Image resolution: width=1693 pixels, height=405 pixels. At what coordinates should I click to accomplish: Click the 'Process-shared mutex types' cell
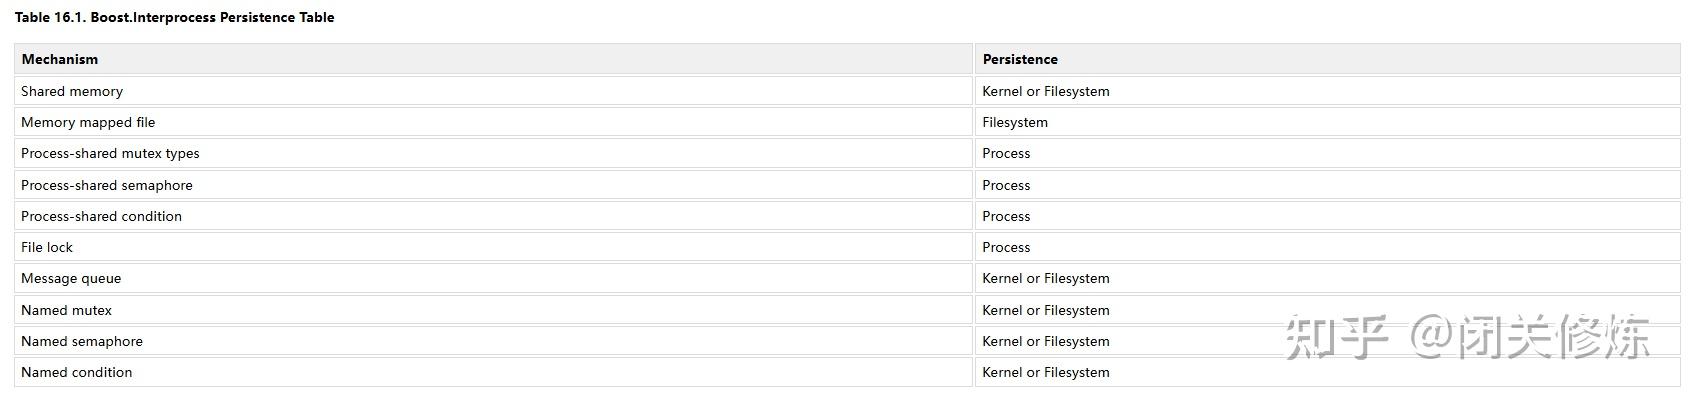[110, 153]
